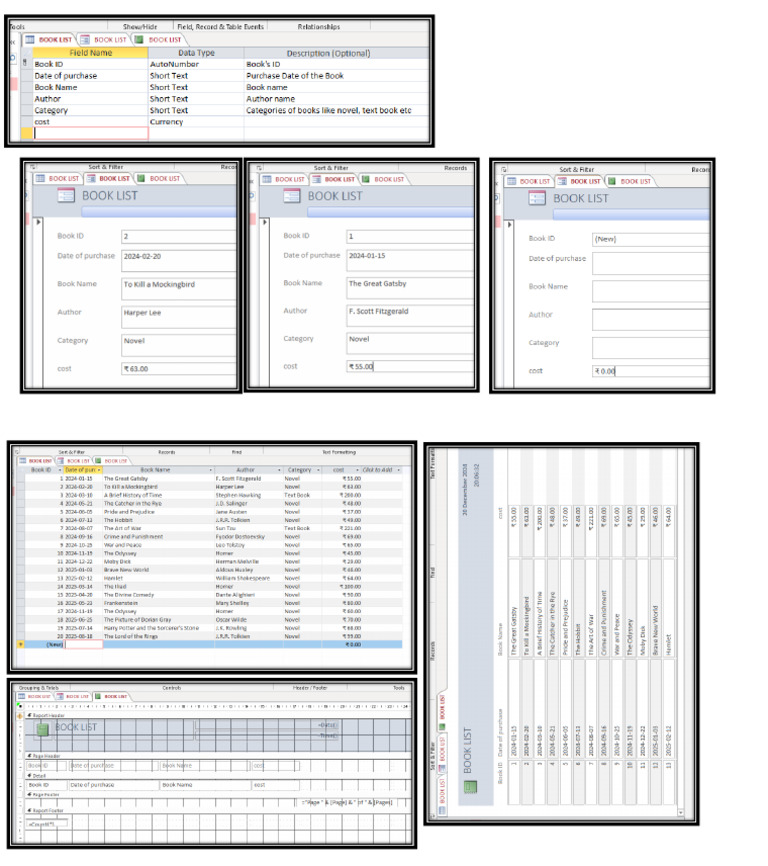Select the 'cost' field name cell
The width and height of the screenshot is (768, 866).
point(91,122)
